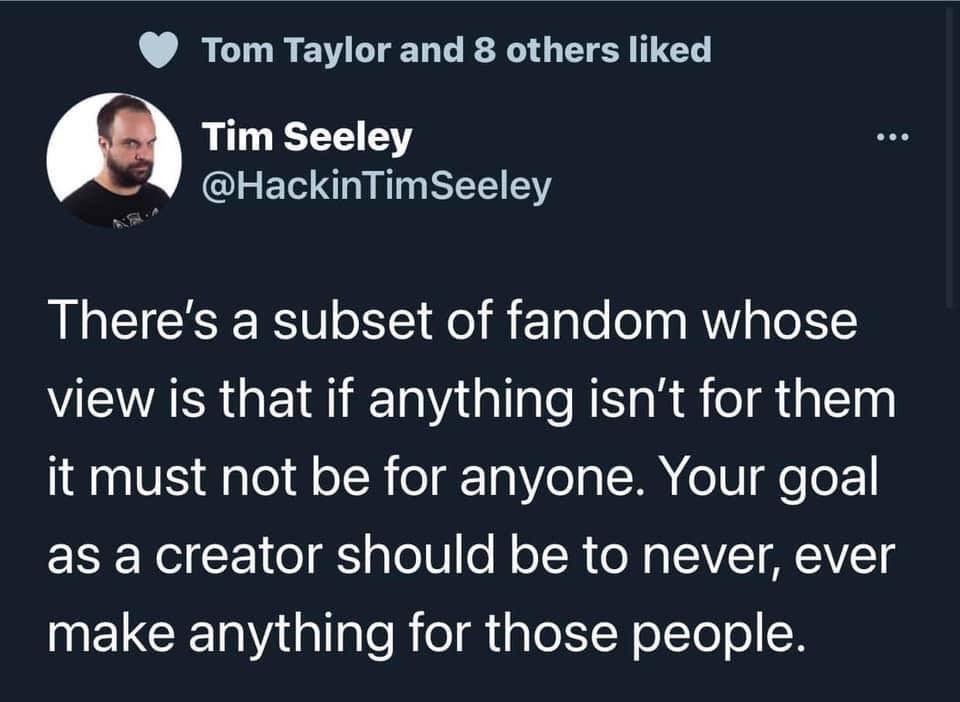This screenshot has width=960, height=702.
Task: Click the final line "make anything for those people"
Action: [425, 632]
